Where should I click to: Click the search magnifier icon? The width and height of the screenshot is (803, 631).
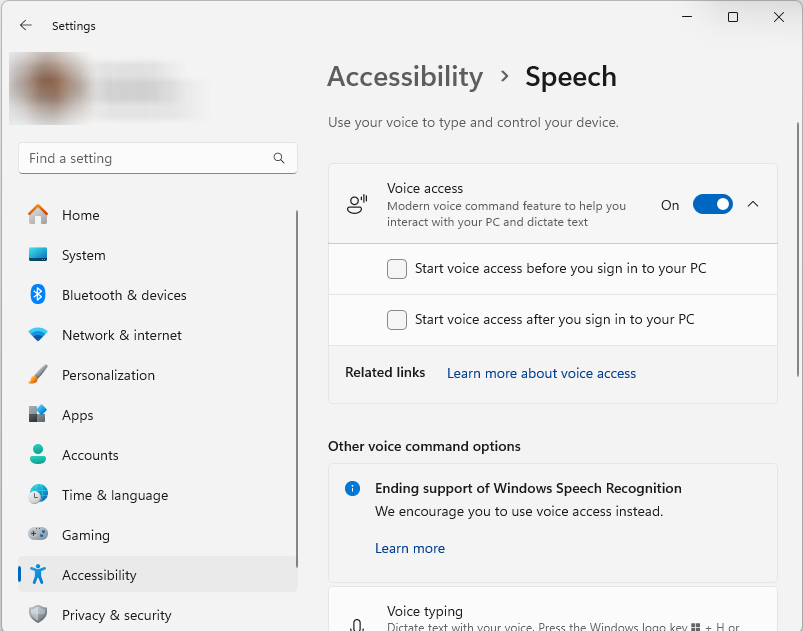(279, 158)
